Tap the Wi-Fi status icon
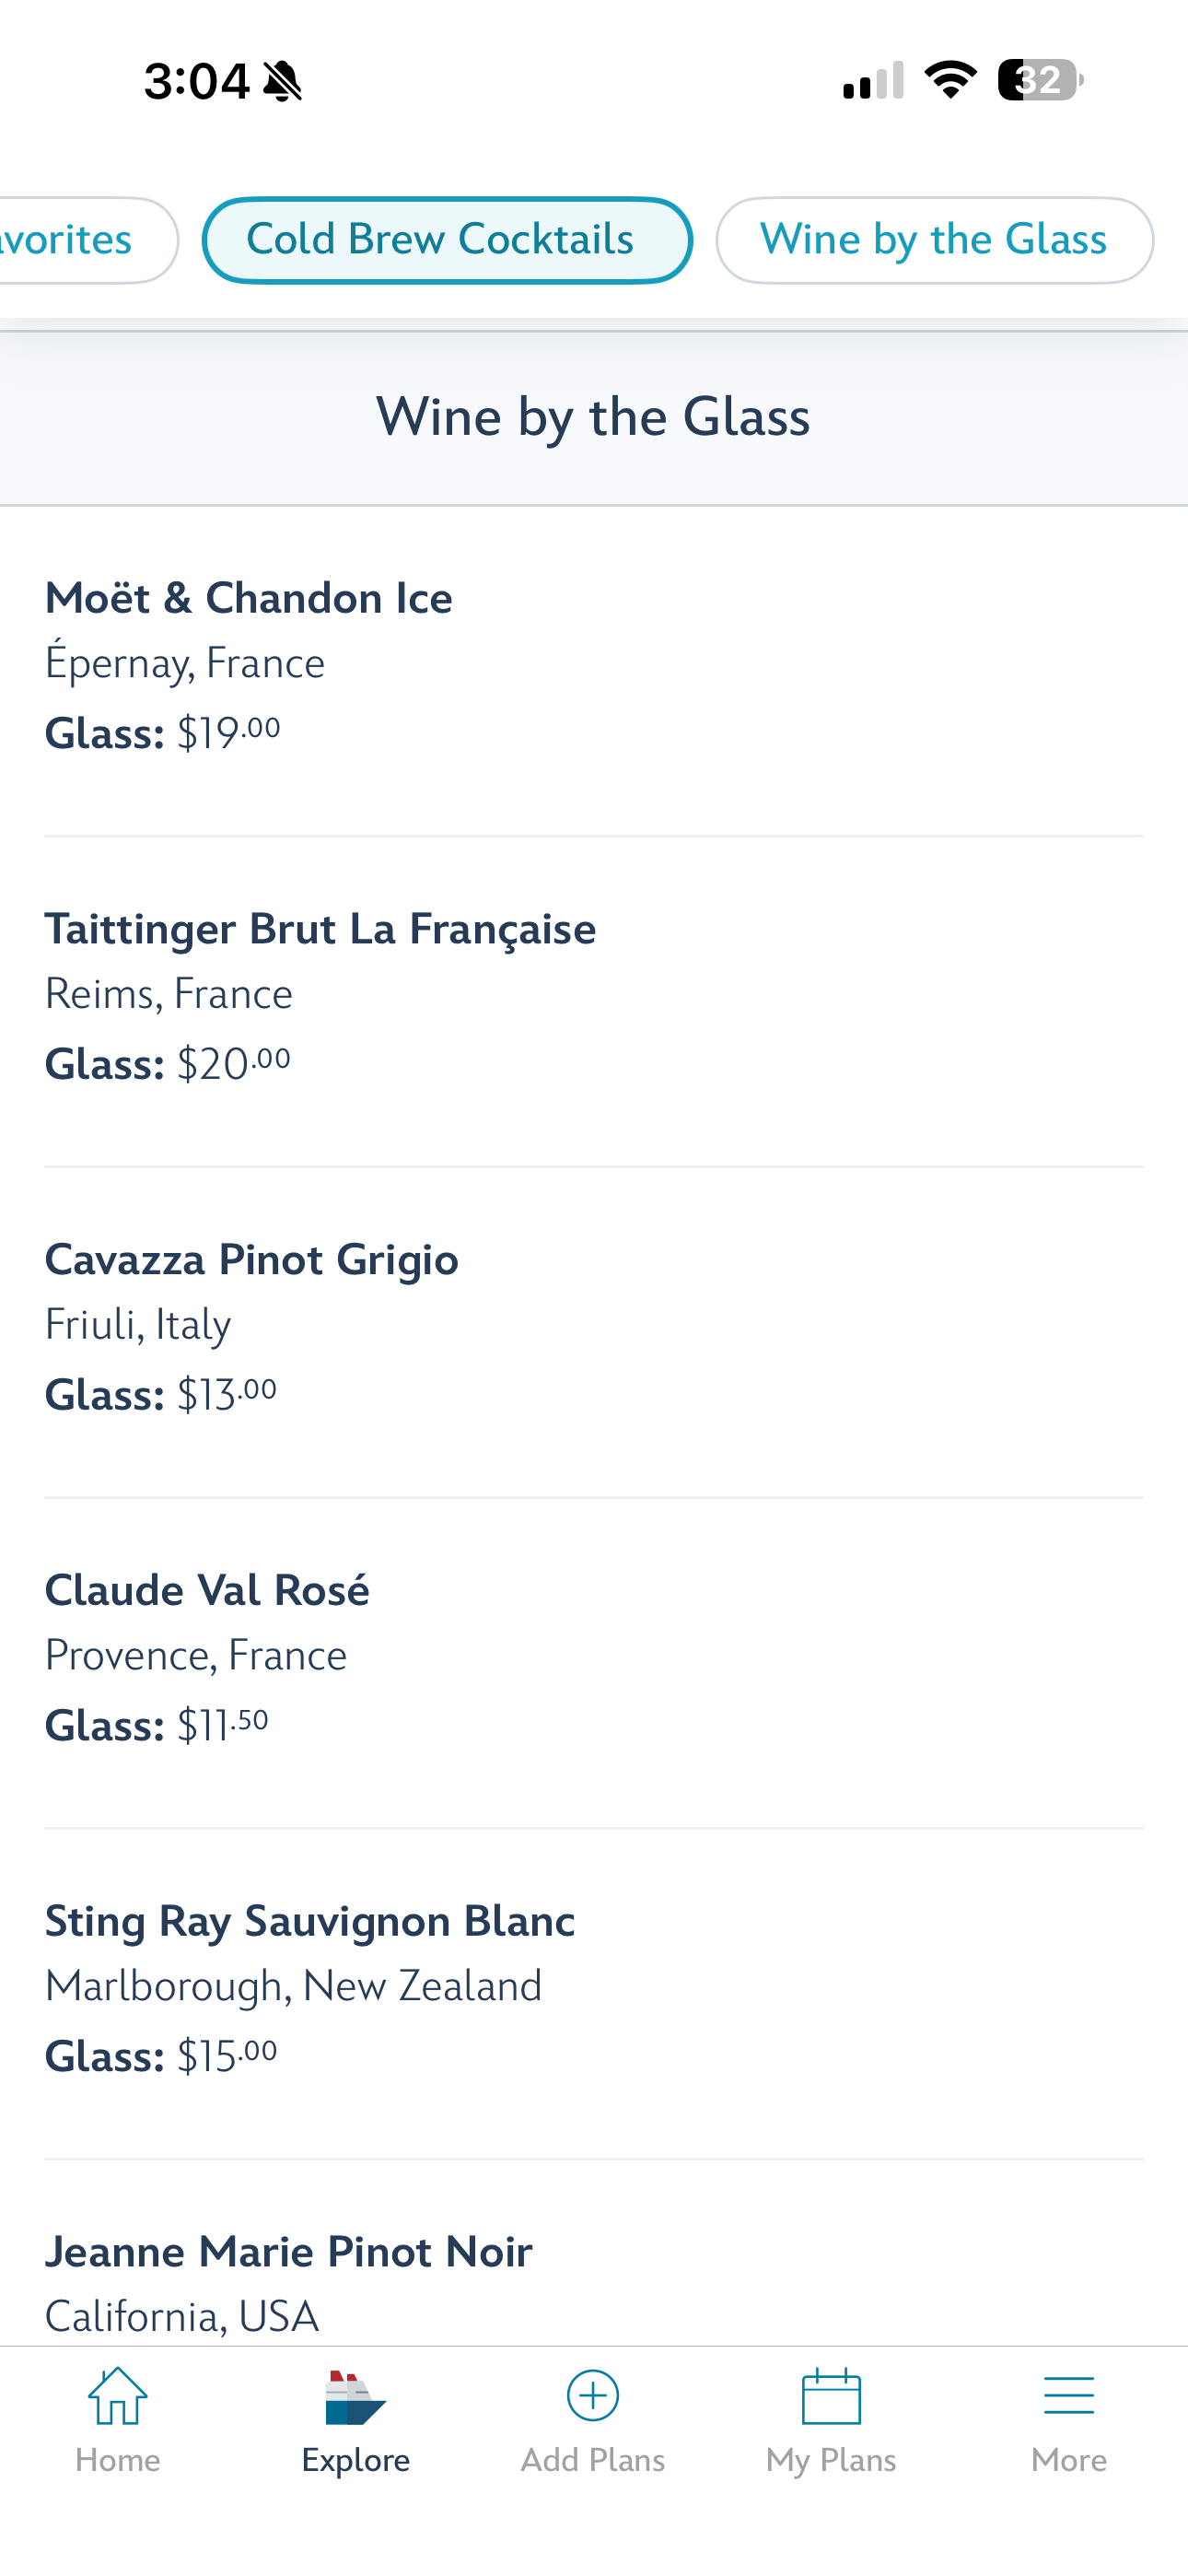The width and height of the screenshot is (1188, 2576). pyautogui.click(x=950, y=80)
